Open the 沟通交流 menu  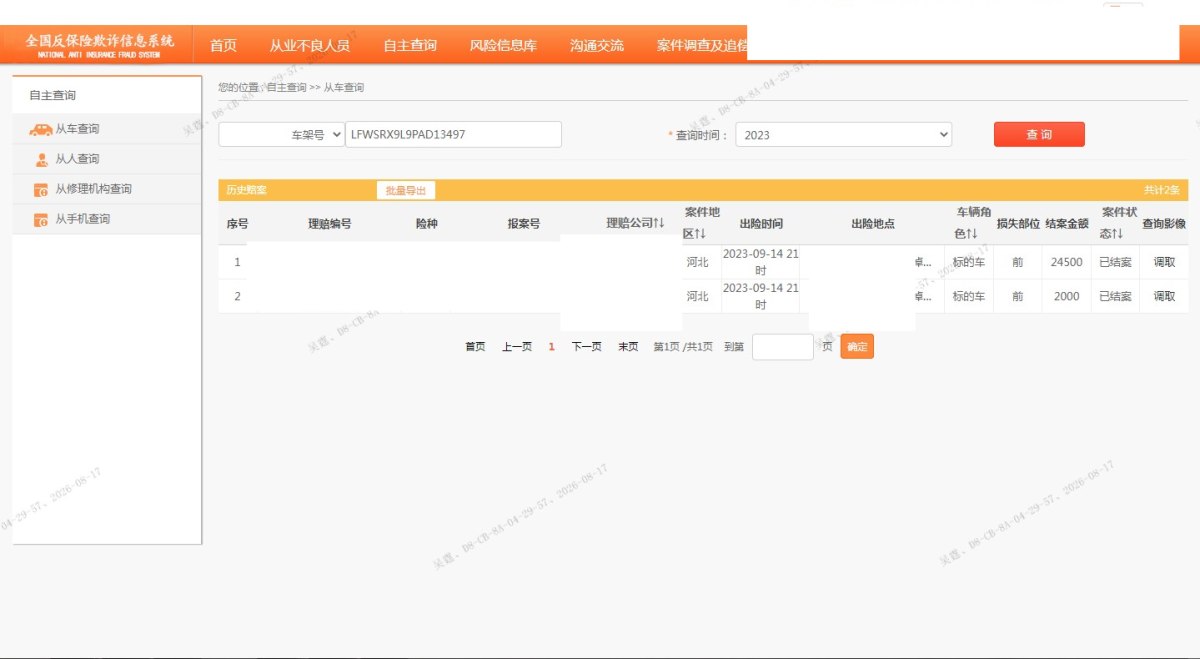[x=597, y=45]
